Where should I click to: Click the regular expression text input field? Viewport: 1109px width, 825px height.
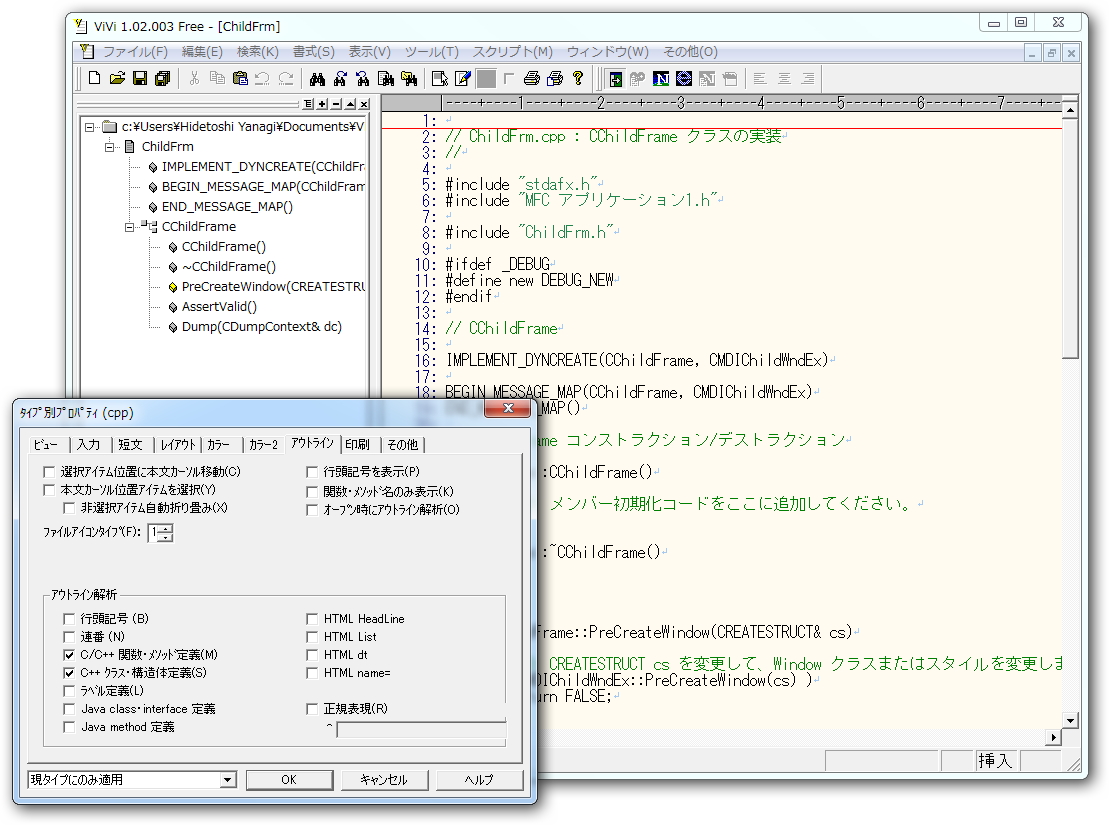[422, 729]
